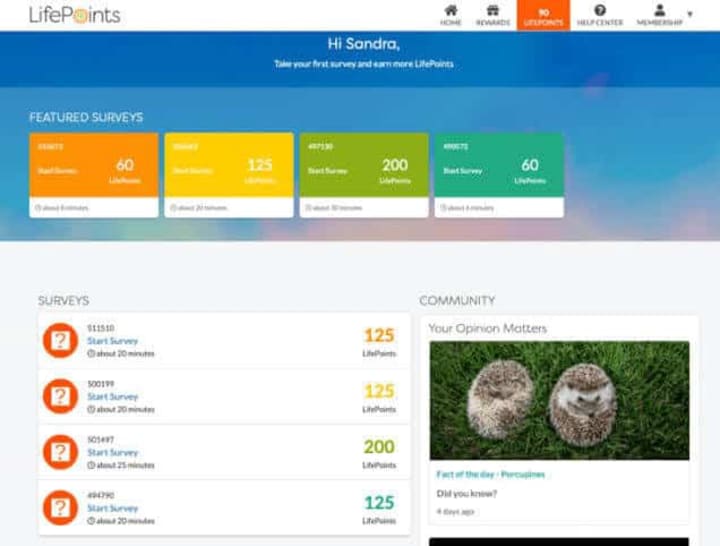Open the Help Center navigation item
This screenshot has width=720, height=546.
600,15
